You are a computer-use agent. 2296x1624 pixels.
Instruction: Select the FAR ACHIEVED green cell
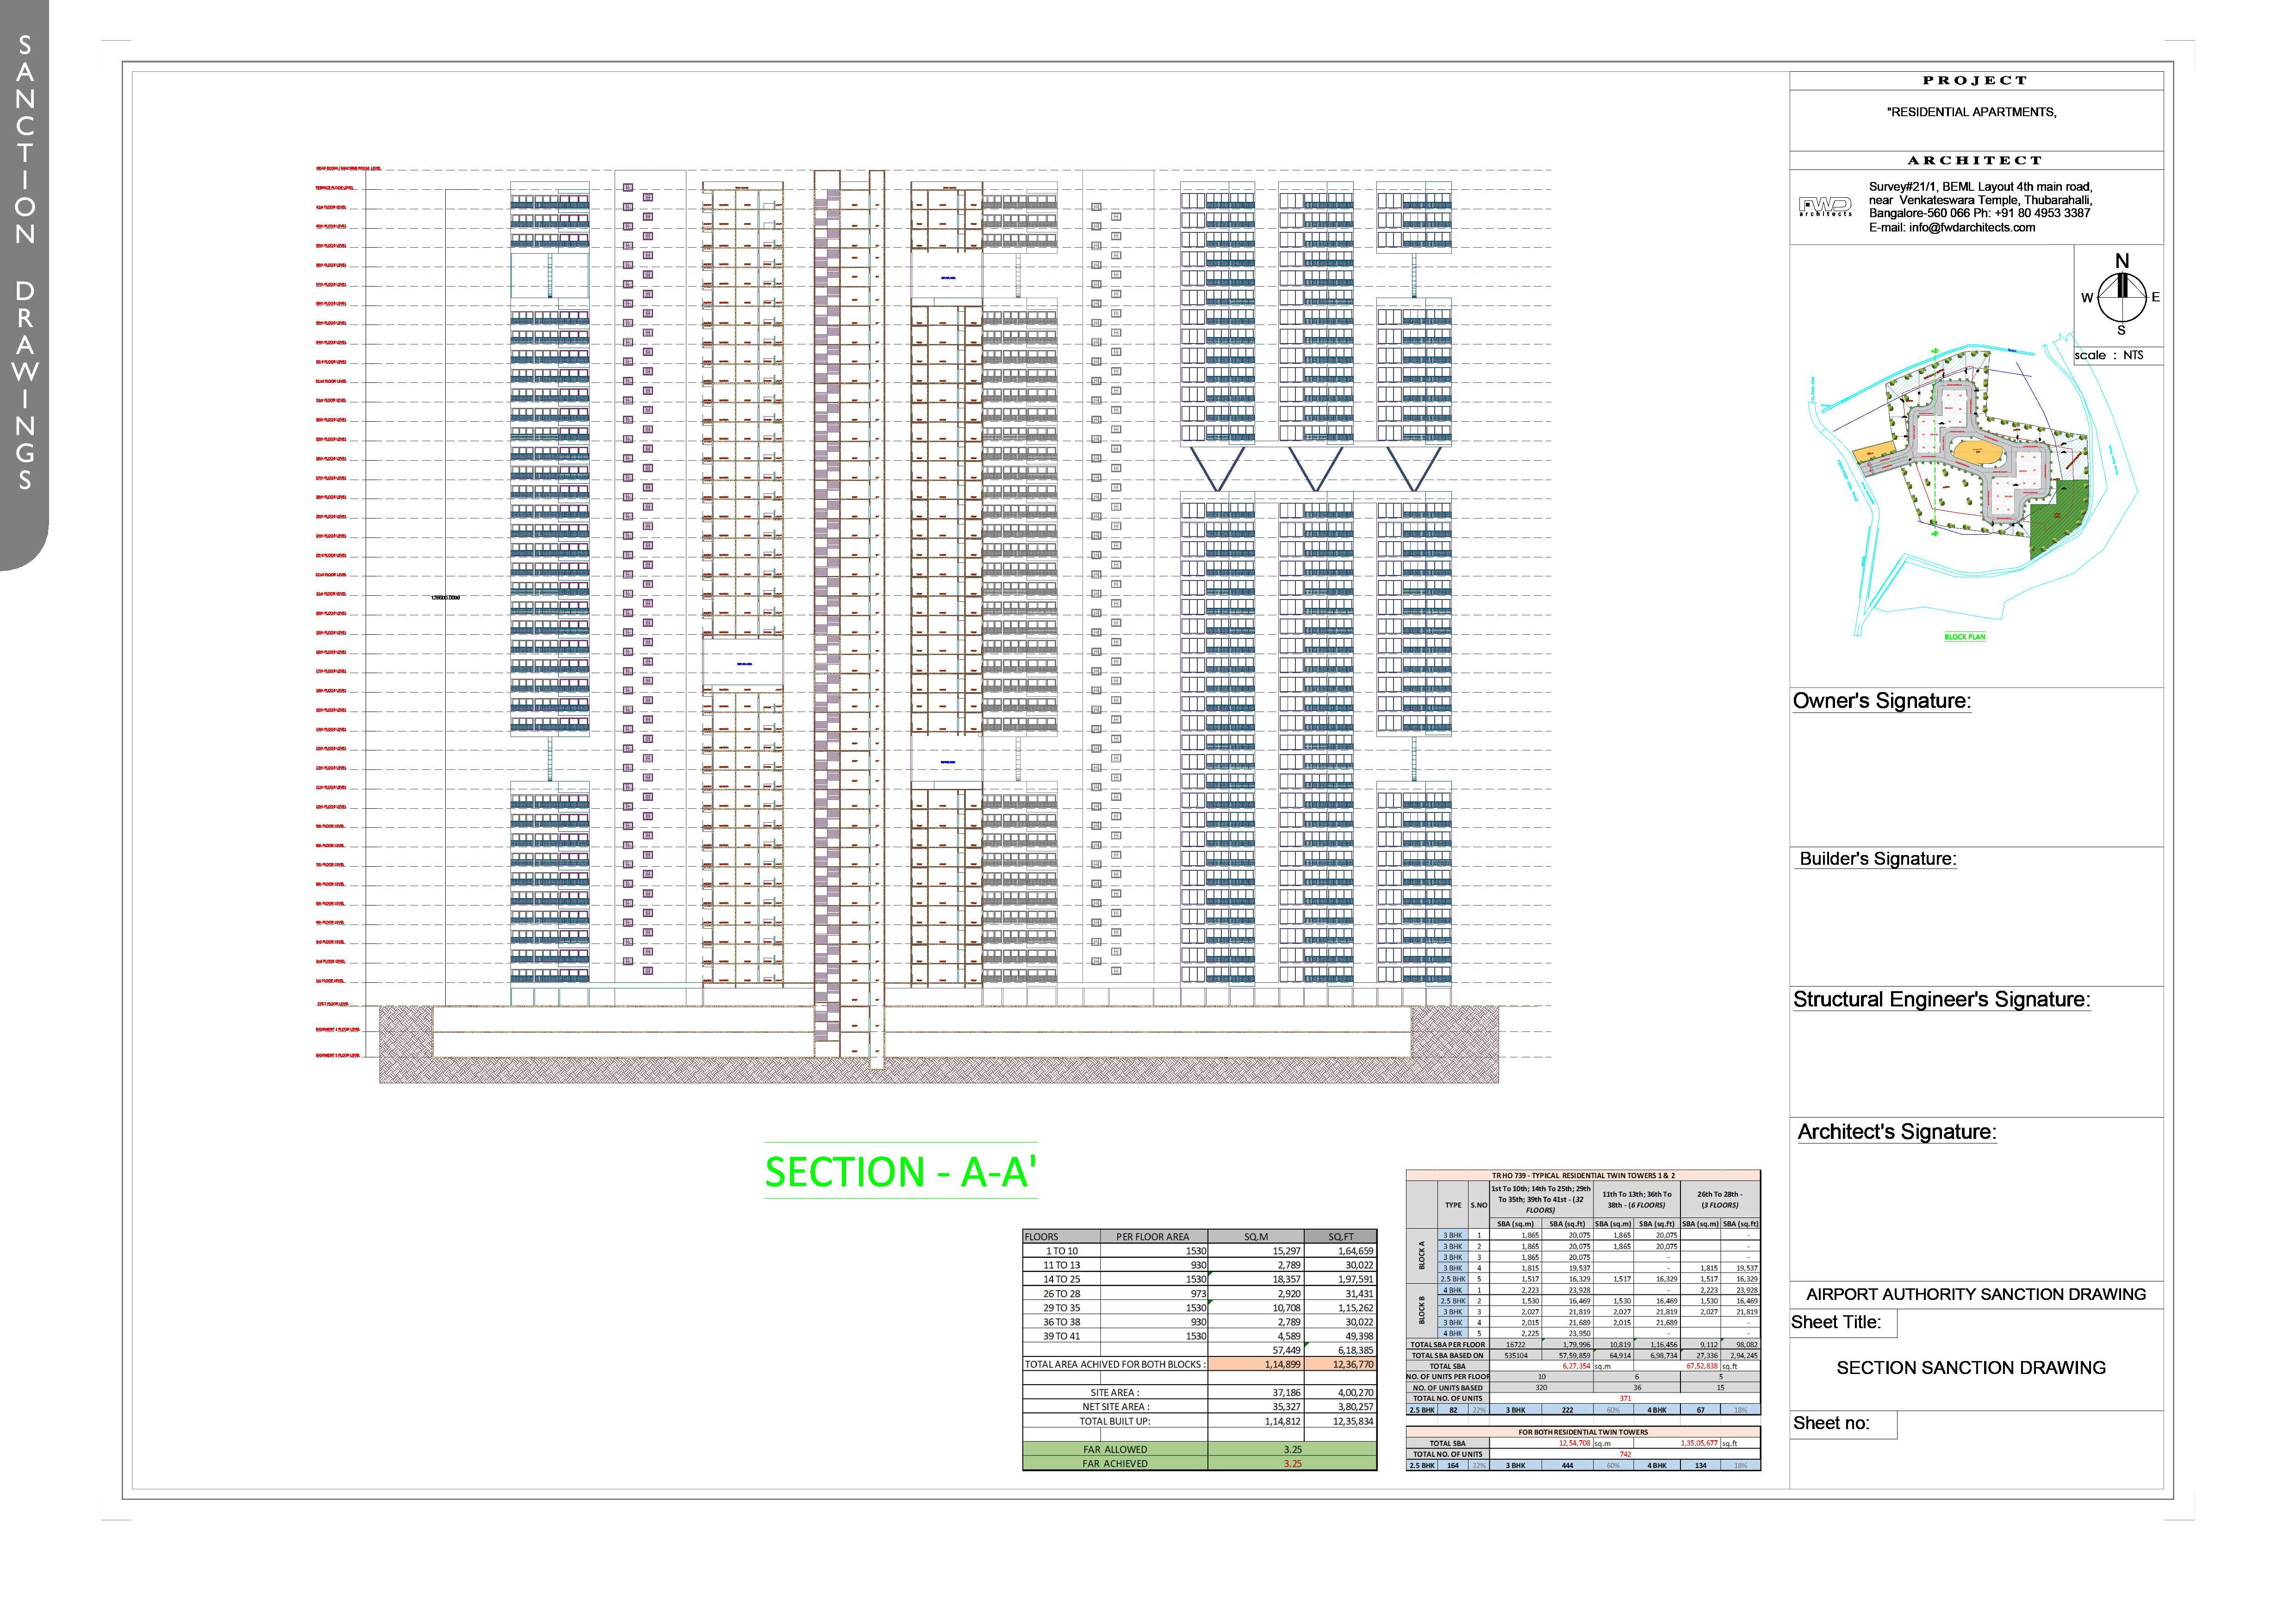pyautogui.click(x=1114, y=1463)
